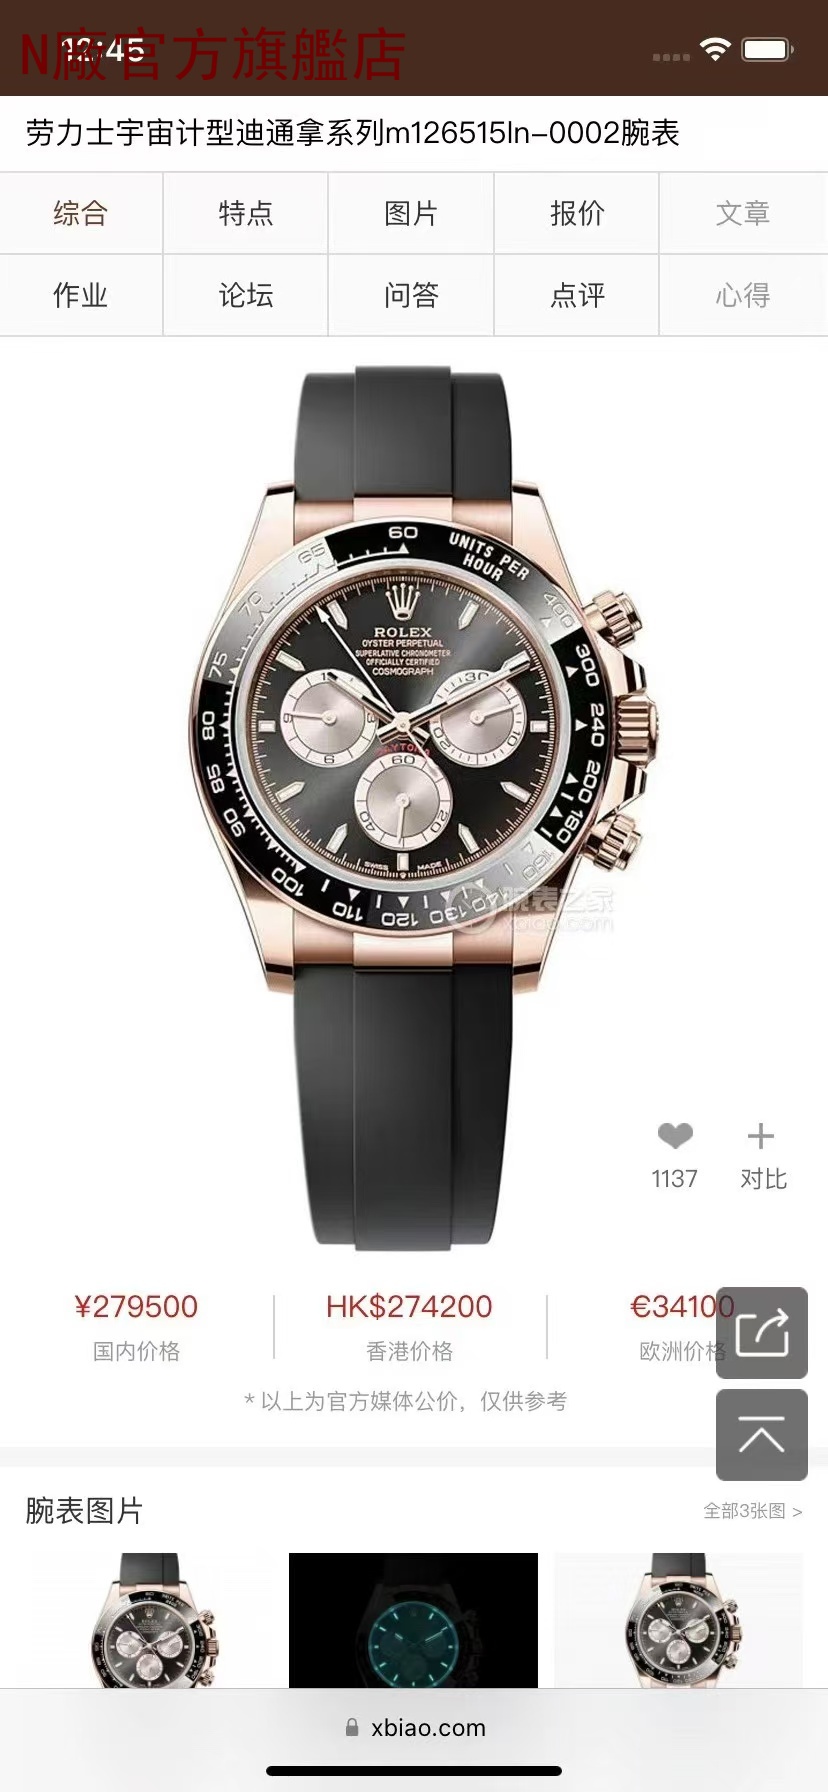Click the back-to-top arrow button

point(762,1435)
